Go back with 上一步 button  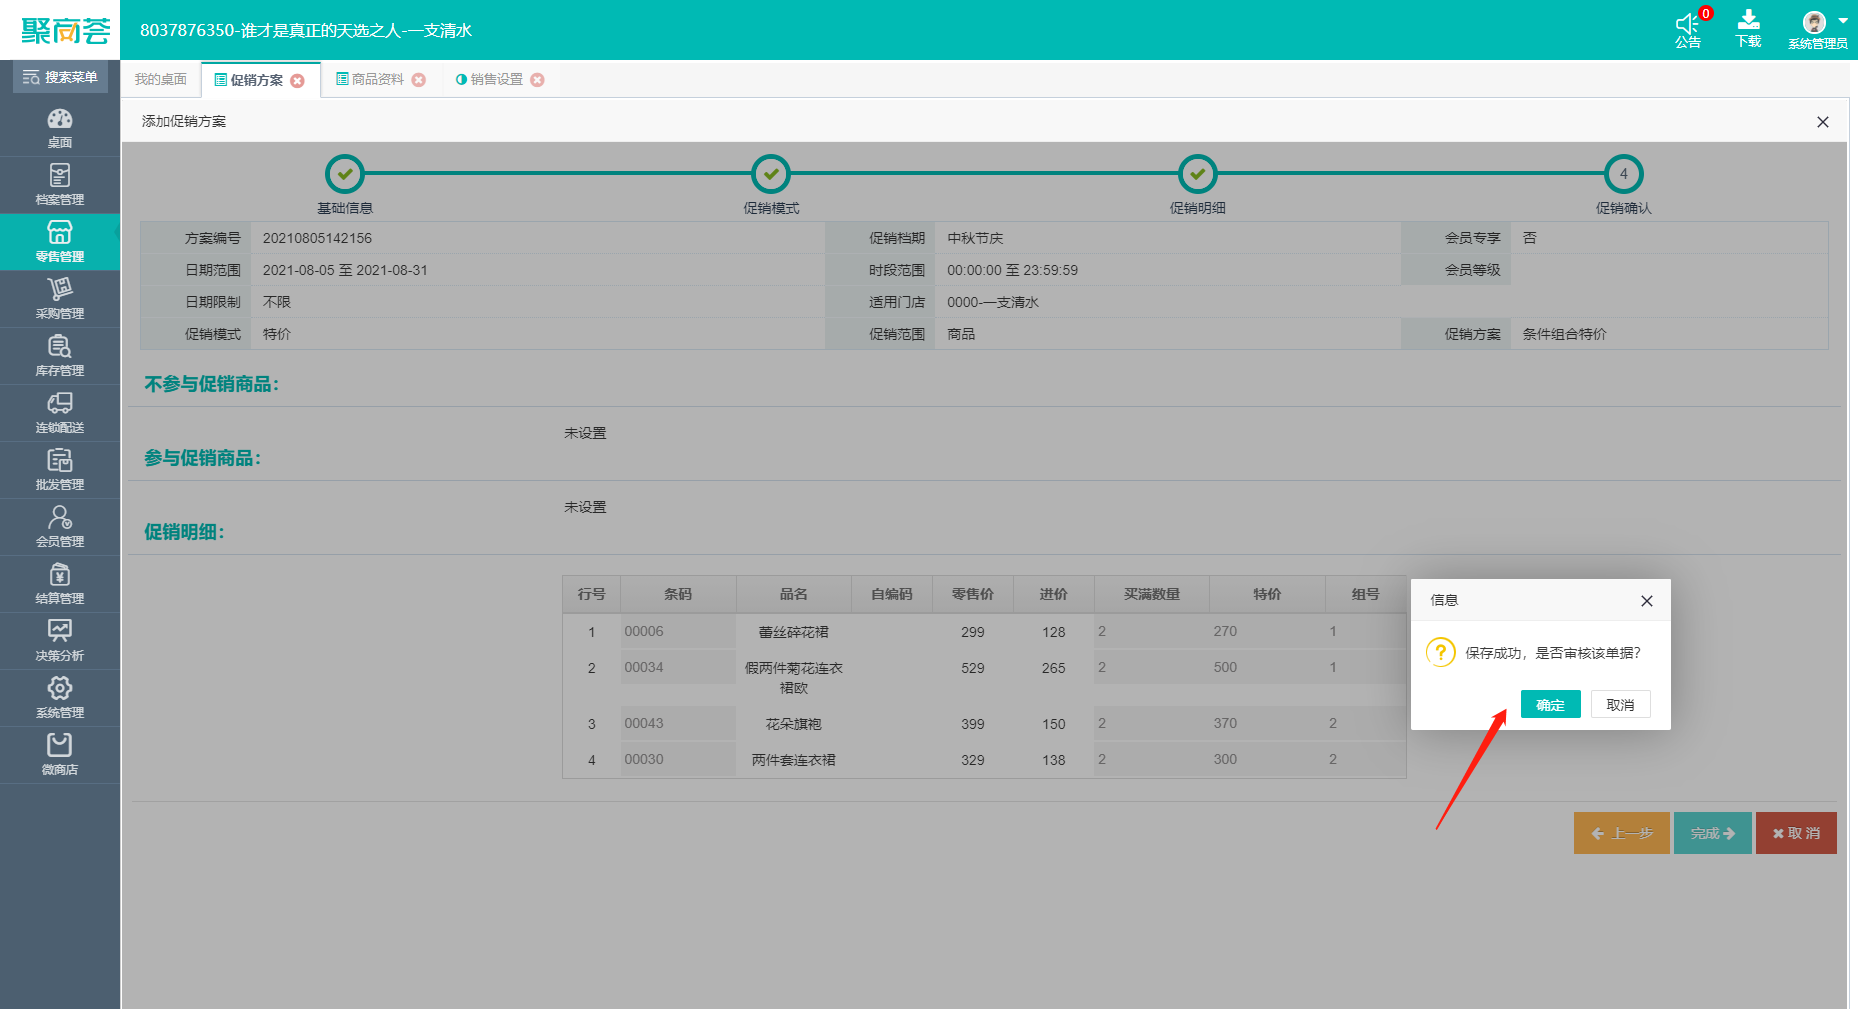tap(1621, 833)
